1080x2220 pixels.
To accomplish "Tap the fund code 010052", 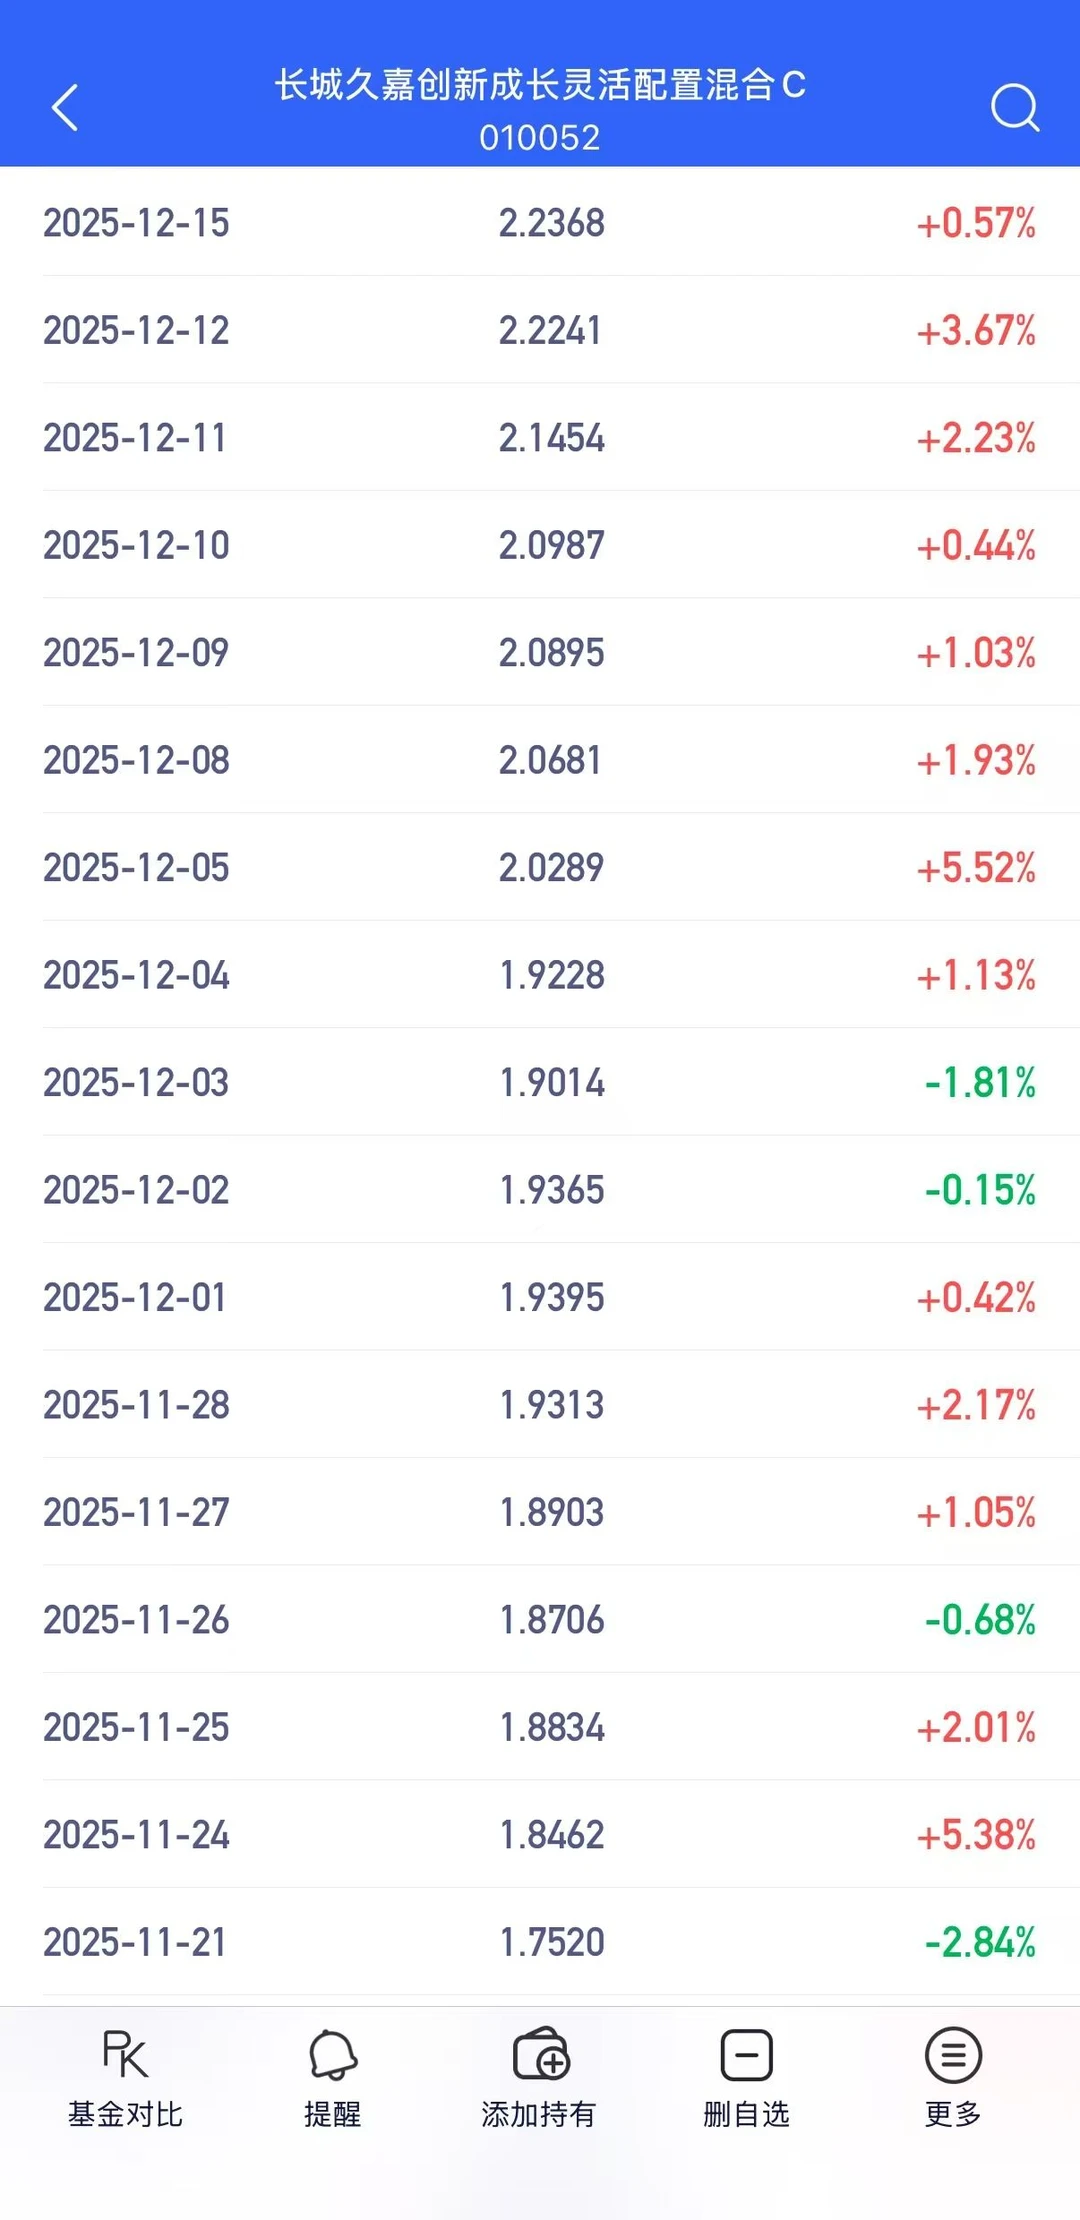I will (540, 138).
